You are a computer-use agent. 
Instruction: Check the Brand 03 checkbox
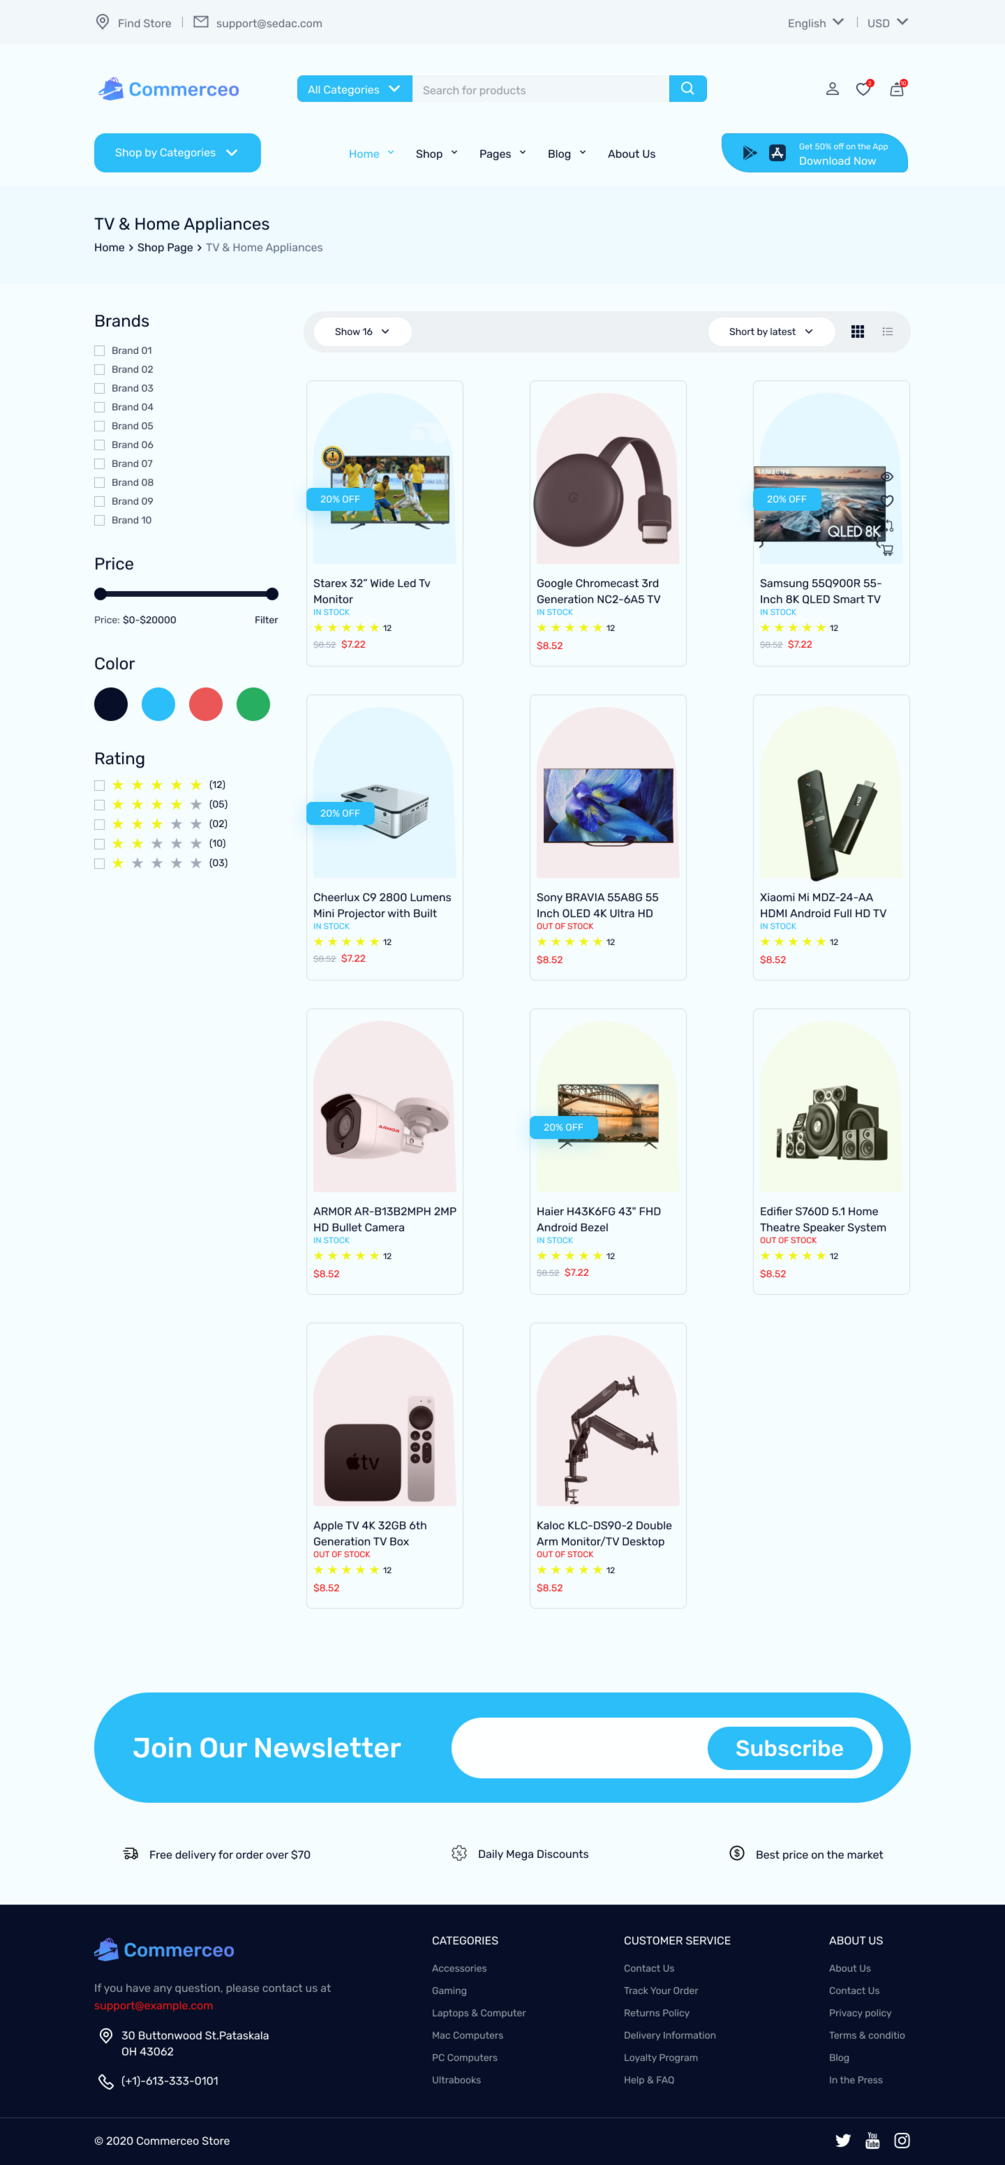point(100,388)
